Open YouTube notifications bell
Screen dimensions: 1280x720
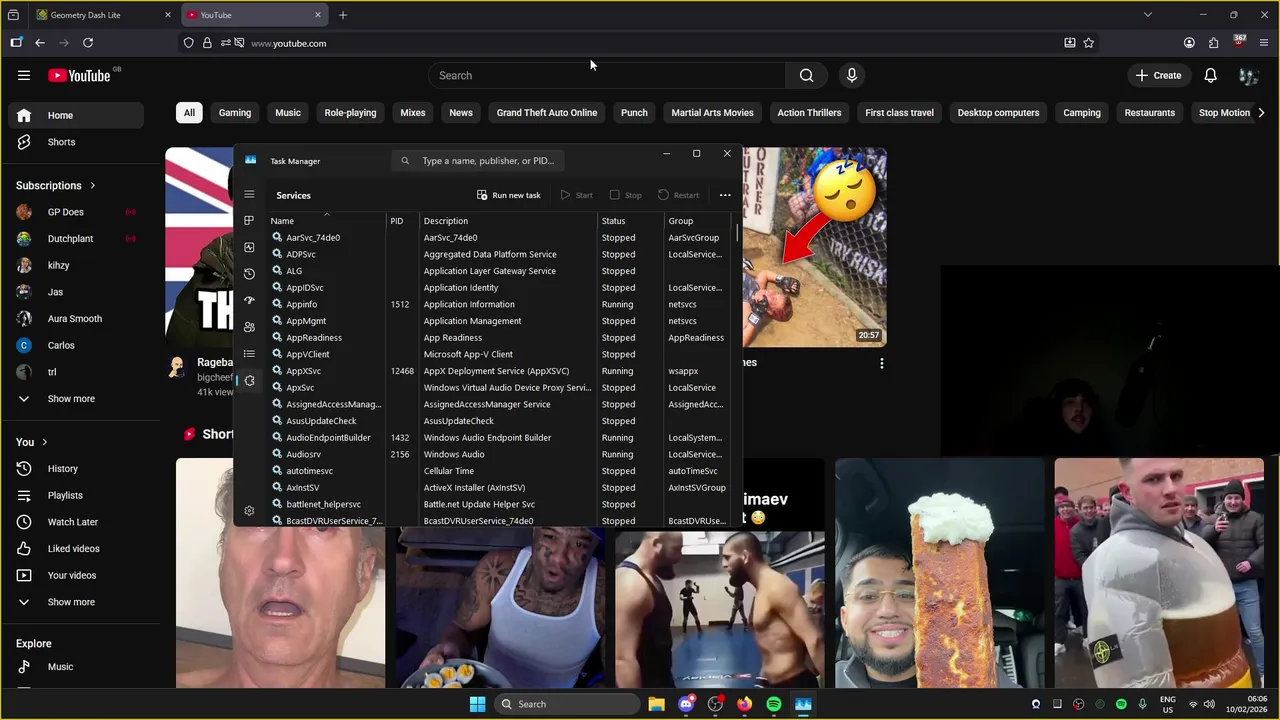pyautogui.click(x=1210, y=75)
